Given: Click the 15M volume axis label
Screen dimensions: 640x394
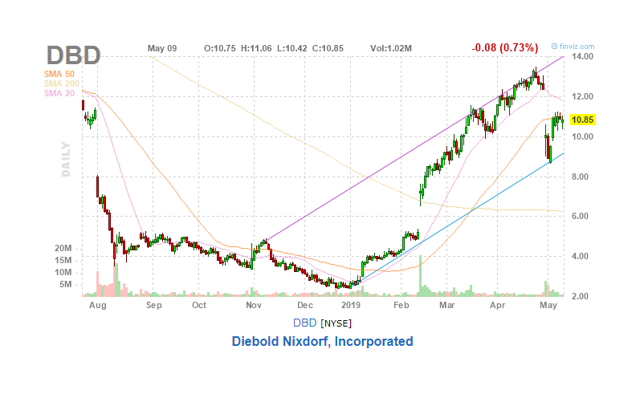Looking at the screenshot, I should tap(63, 260).
